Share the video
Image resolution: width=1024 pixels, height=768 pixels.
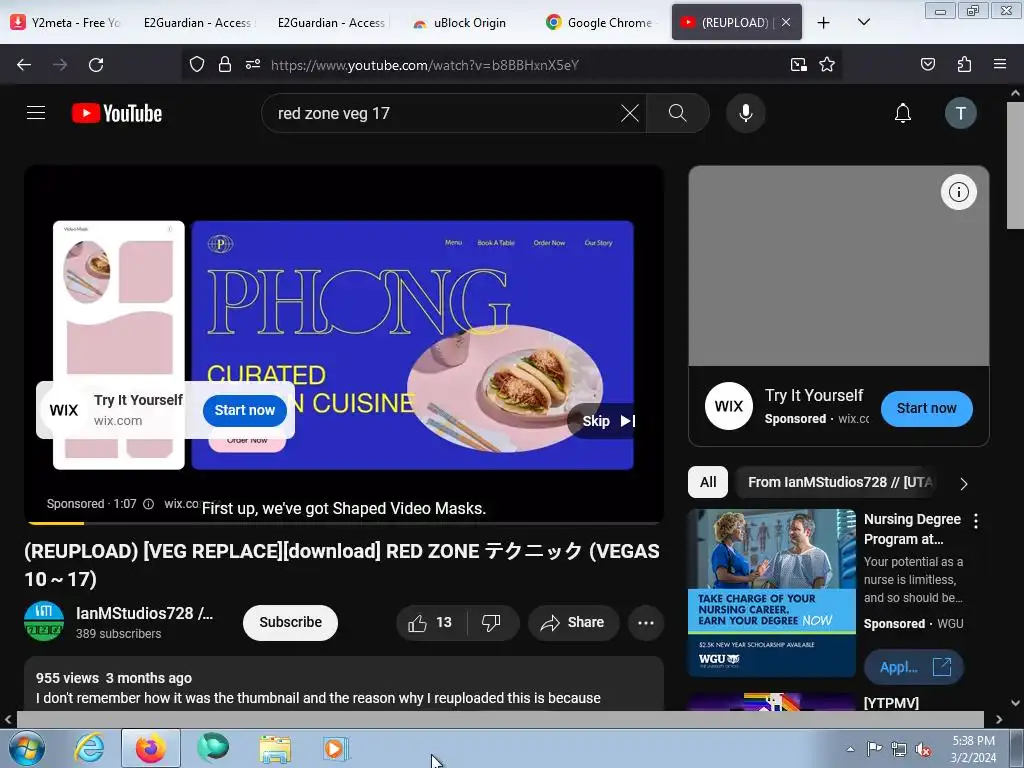pos(573,622)
